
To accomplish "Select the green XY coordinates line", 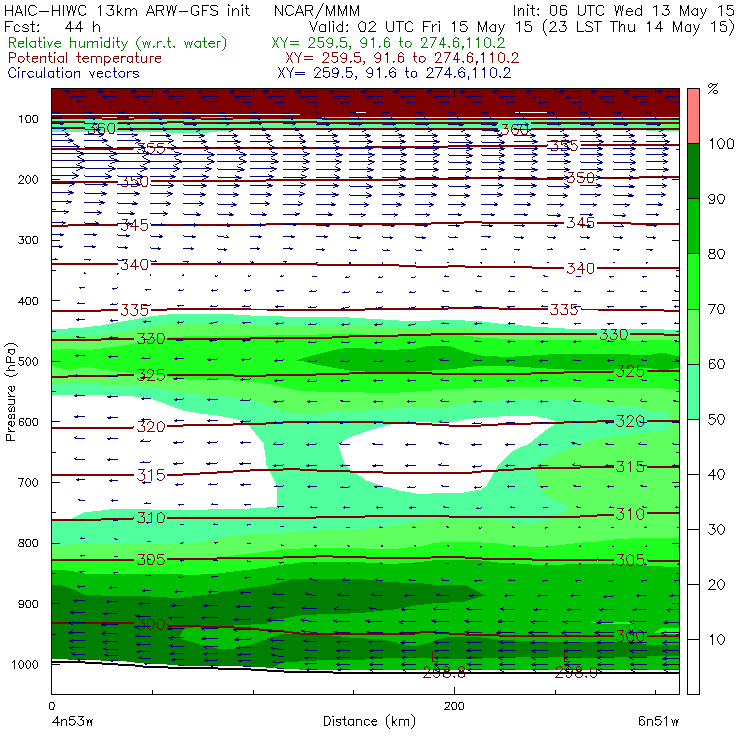I will coord(388,43).
